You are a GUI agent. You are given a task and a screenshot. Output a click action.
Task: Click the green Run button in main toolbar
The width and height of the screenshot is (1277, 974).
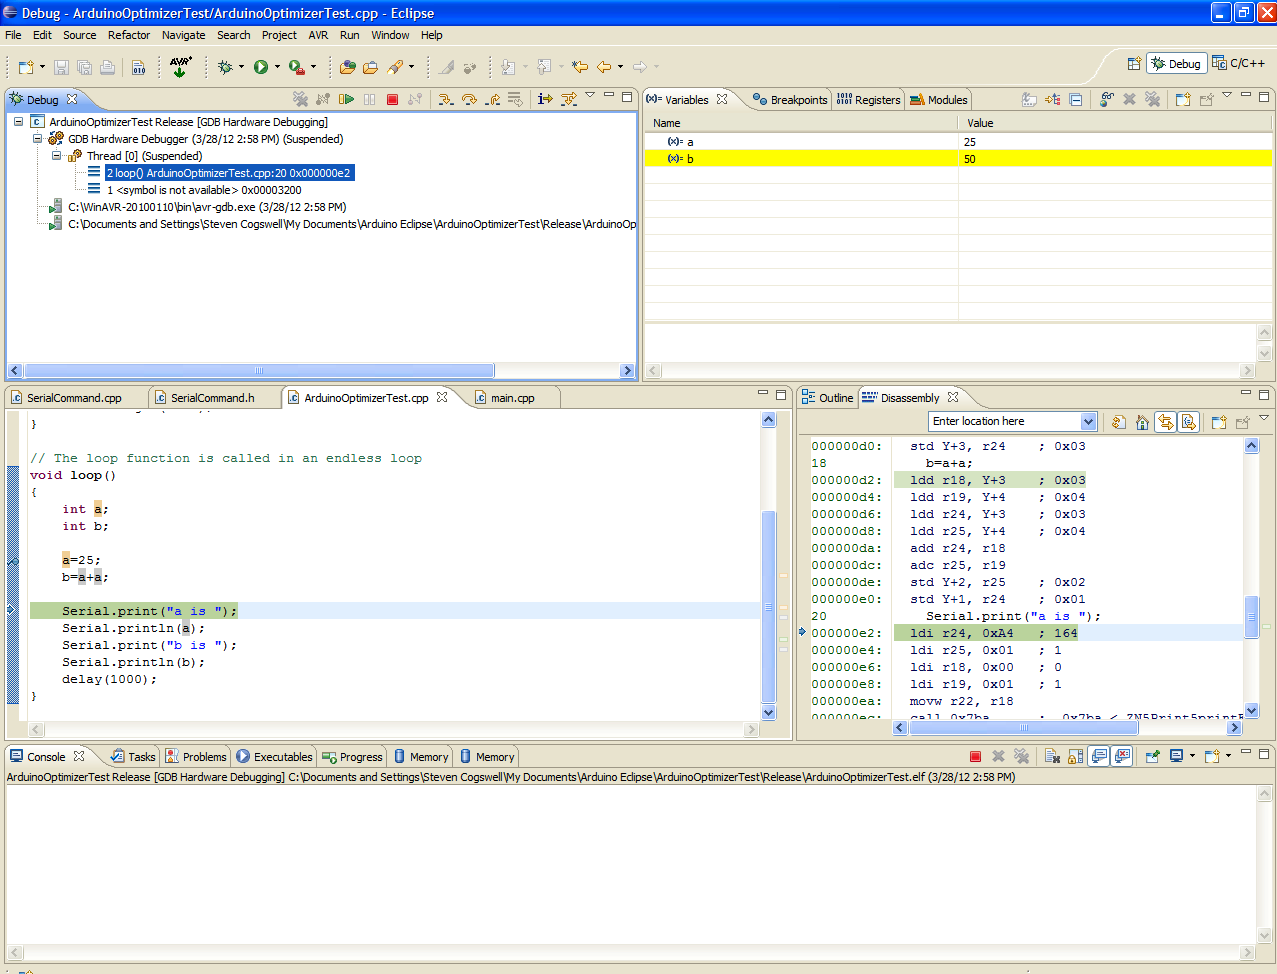coord(261,67)
